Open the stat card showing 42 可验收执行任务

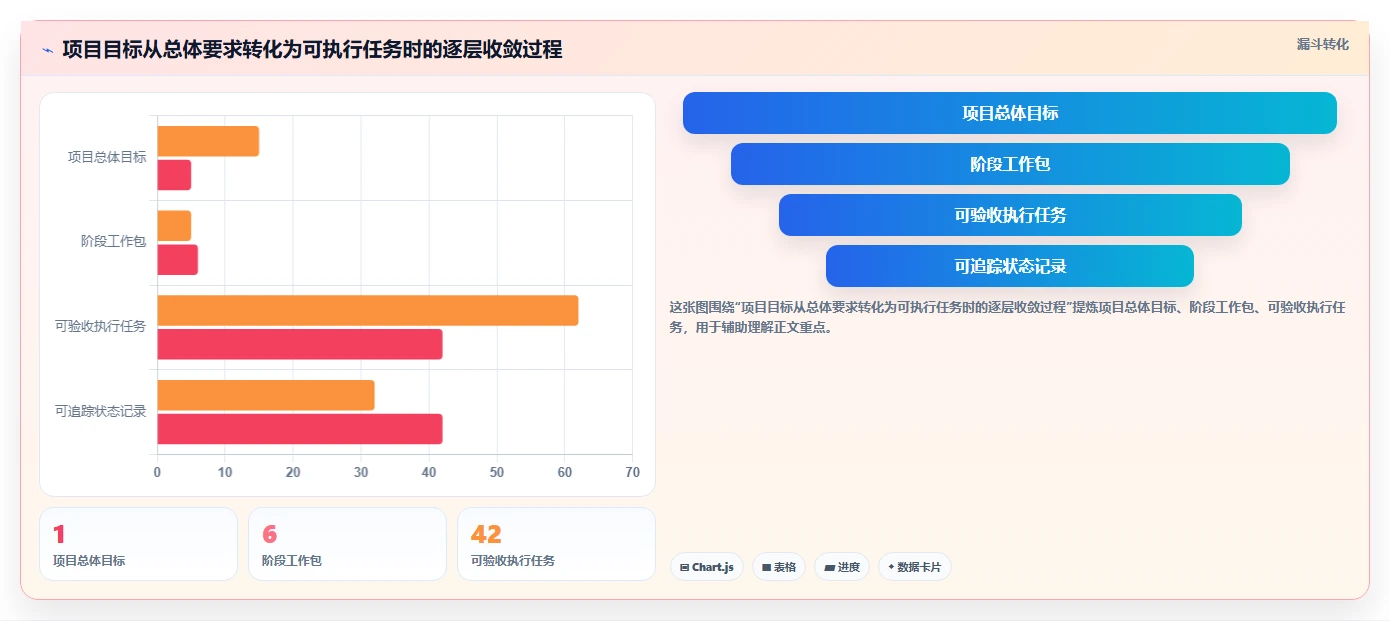[556, 544]
